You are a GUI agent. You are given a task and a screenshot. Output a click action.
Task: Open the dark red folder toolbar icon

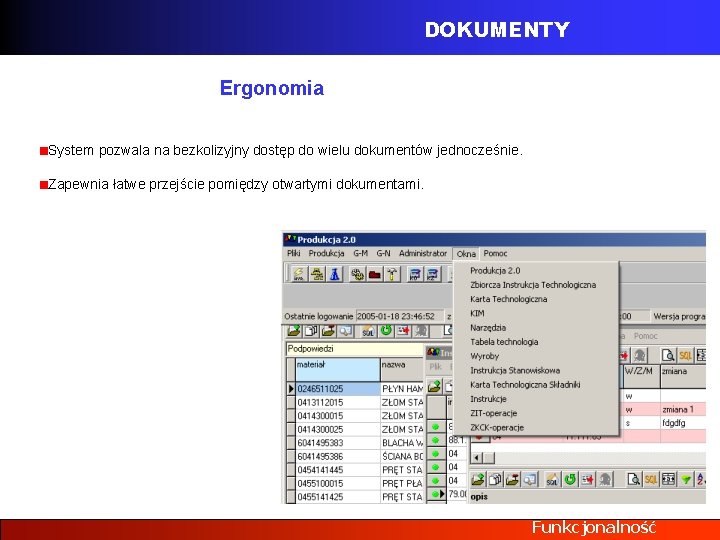pyautogui.click(x=375, y=274)
